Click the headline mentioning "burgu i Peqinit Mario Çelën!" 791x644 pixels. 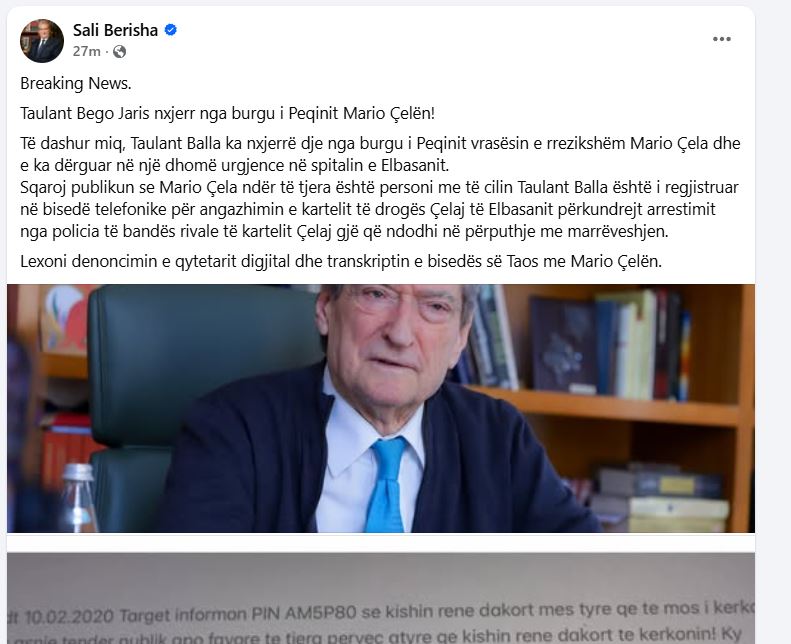pyautogui.click(x=228, y=113)
